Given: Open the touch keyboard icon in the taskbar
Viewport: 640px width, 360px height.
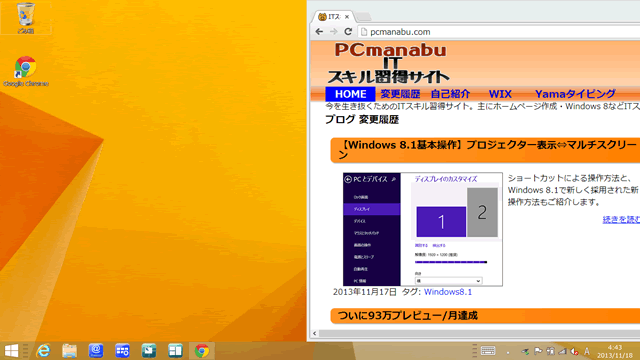Looking at the screenshot, I should pos(488,351).
